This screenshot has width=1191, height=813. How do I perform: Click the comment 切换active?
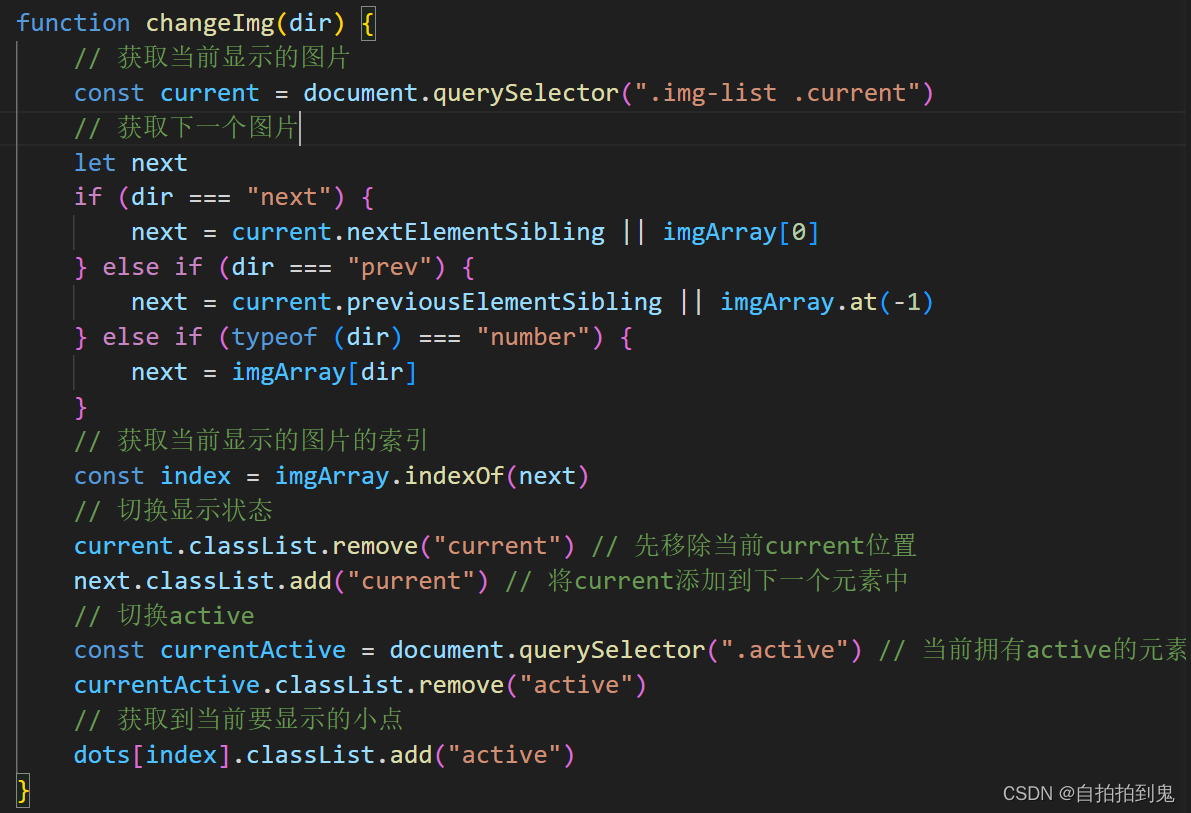click(165, 615)
